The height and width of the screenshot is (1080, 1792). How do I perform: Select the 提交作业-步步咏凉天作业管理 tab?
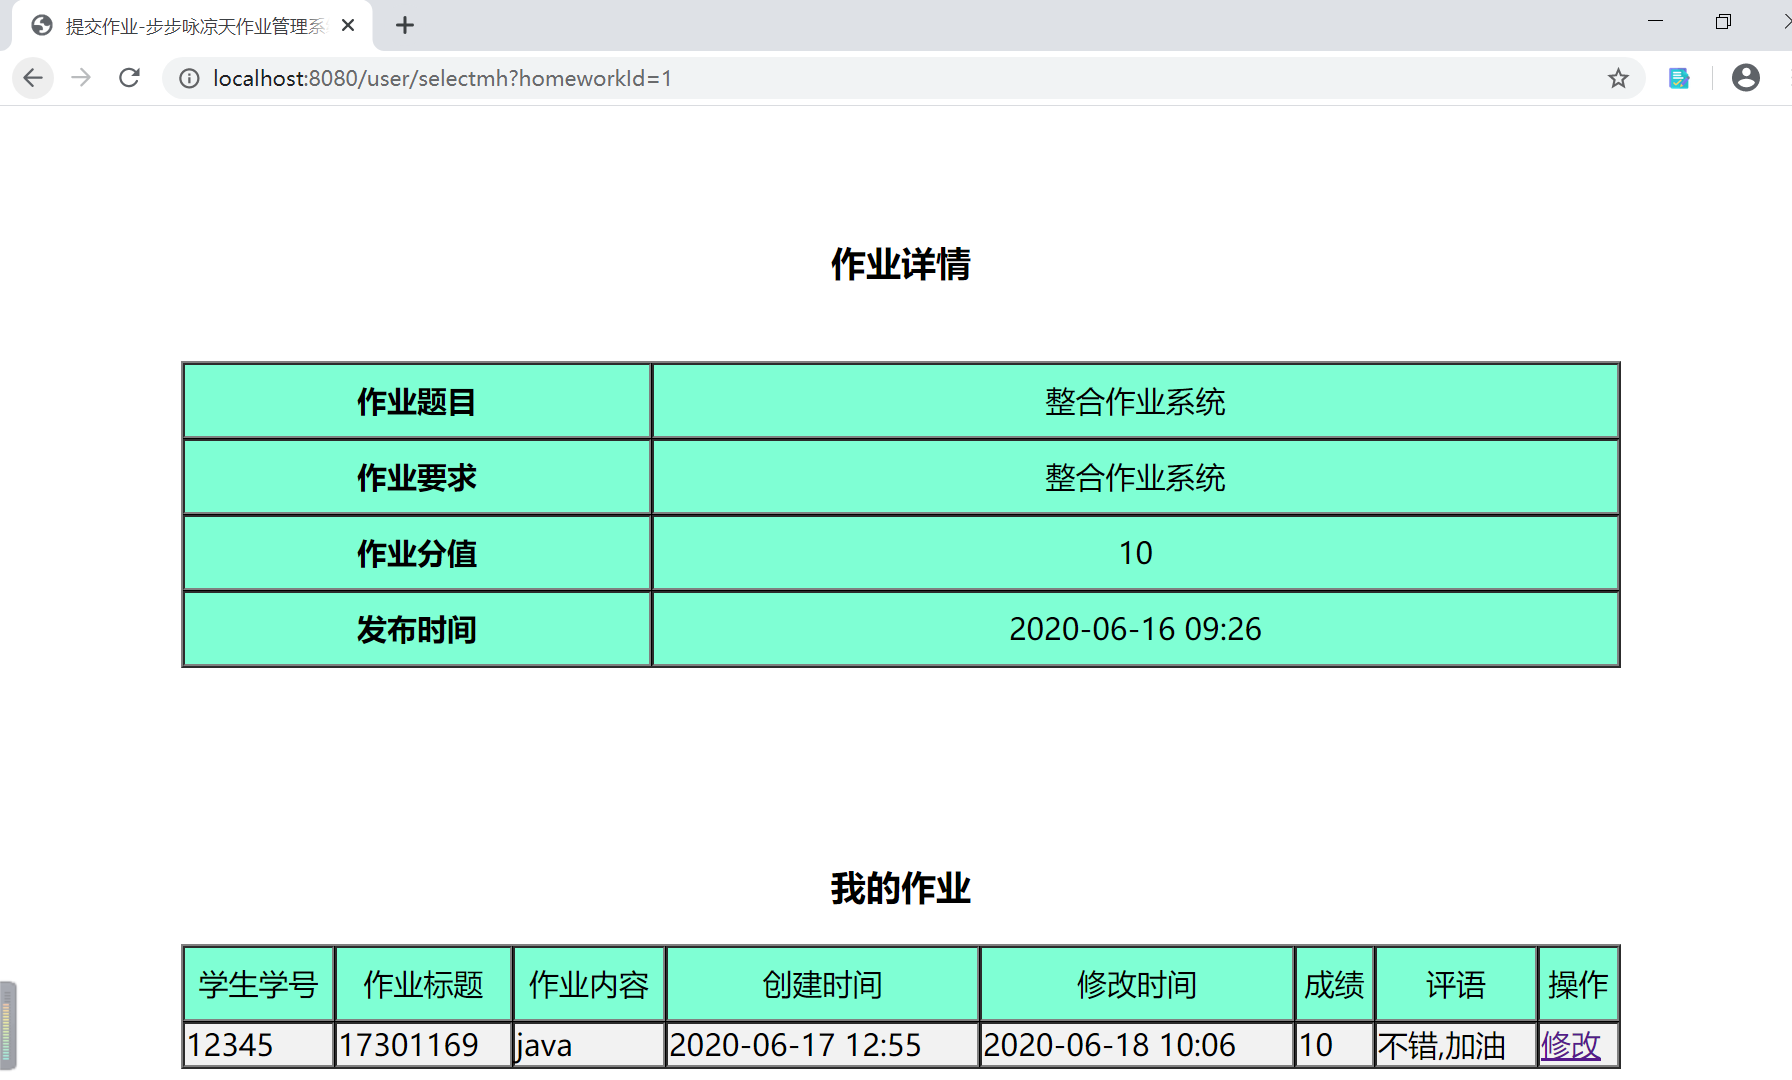click(x=193, y=26)
